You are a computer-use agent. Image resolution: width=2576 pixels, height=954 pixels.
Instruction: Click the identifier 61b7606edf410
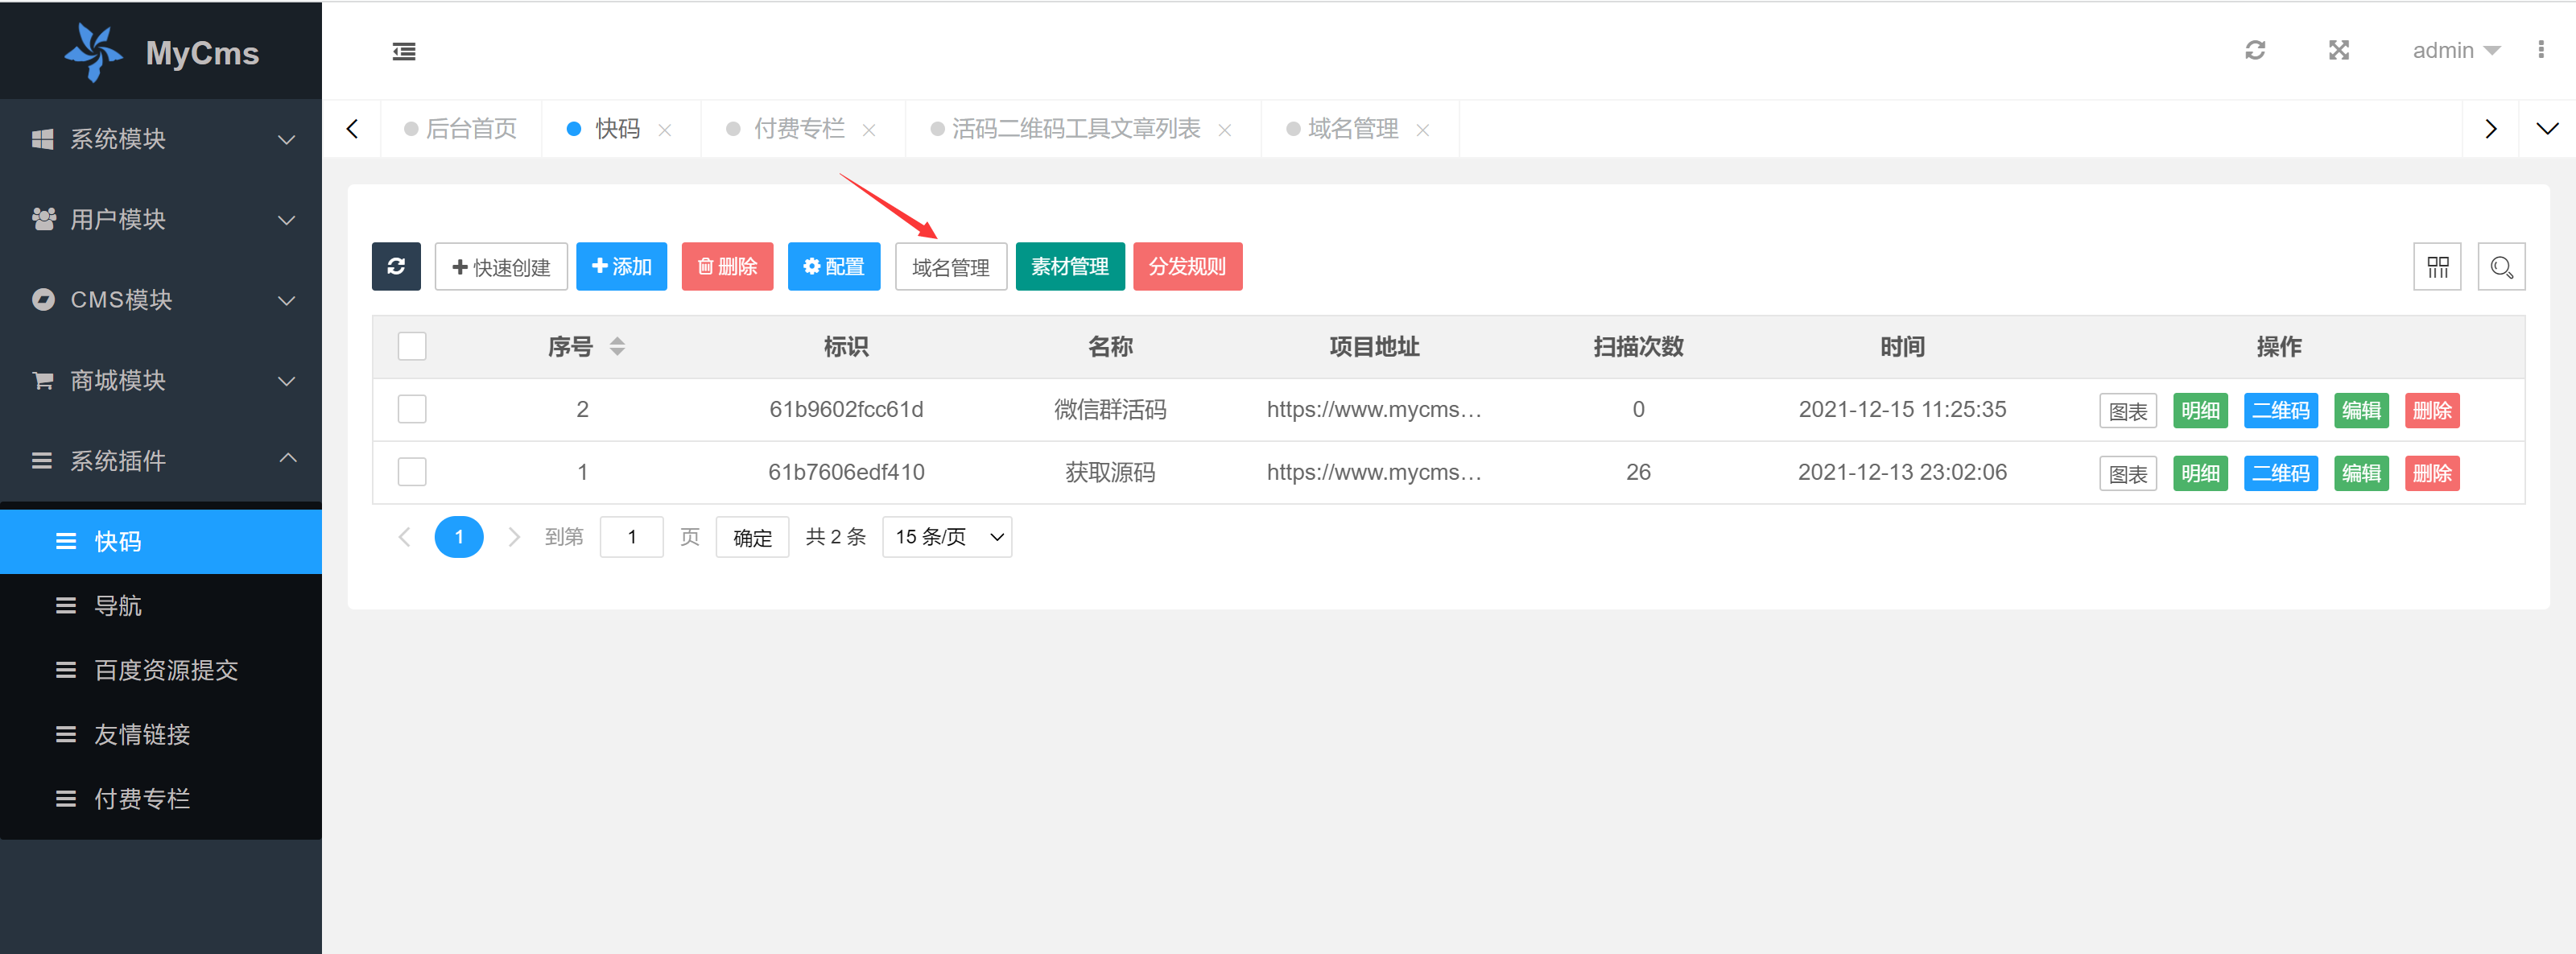[x=846, y=472]
